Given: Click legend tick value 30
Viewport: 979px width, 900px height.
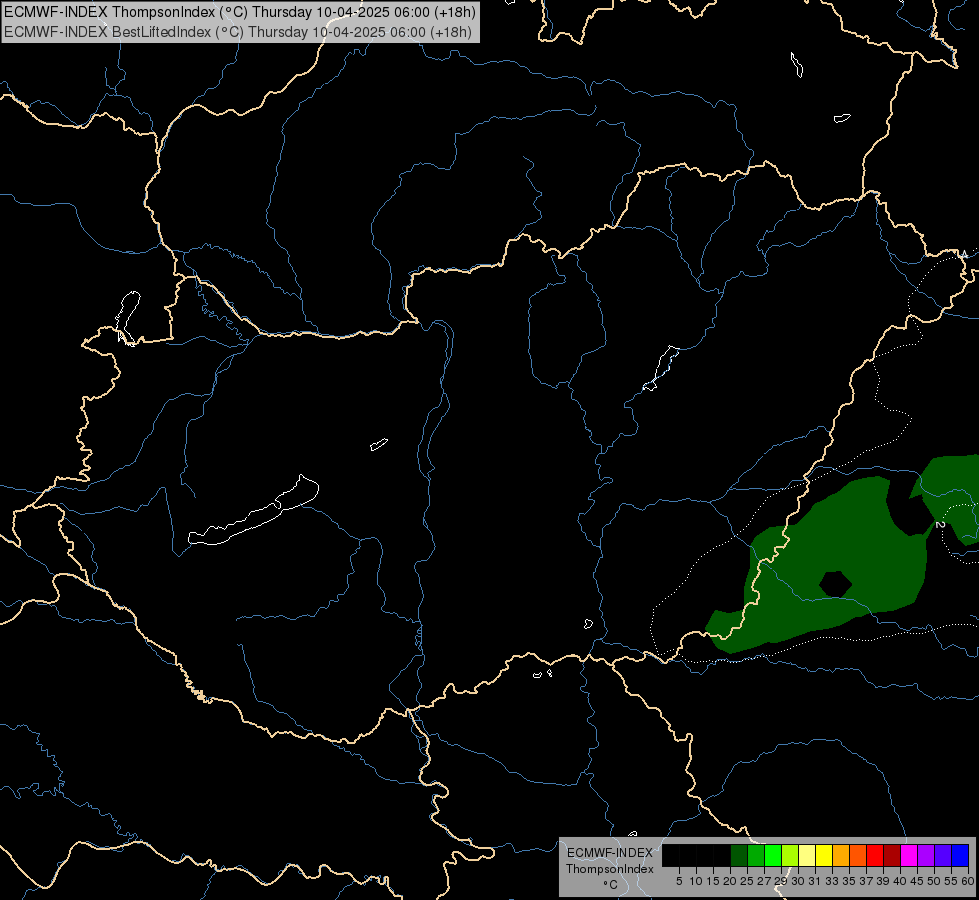Looking at the screenshot, I should 798,881.
